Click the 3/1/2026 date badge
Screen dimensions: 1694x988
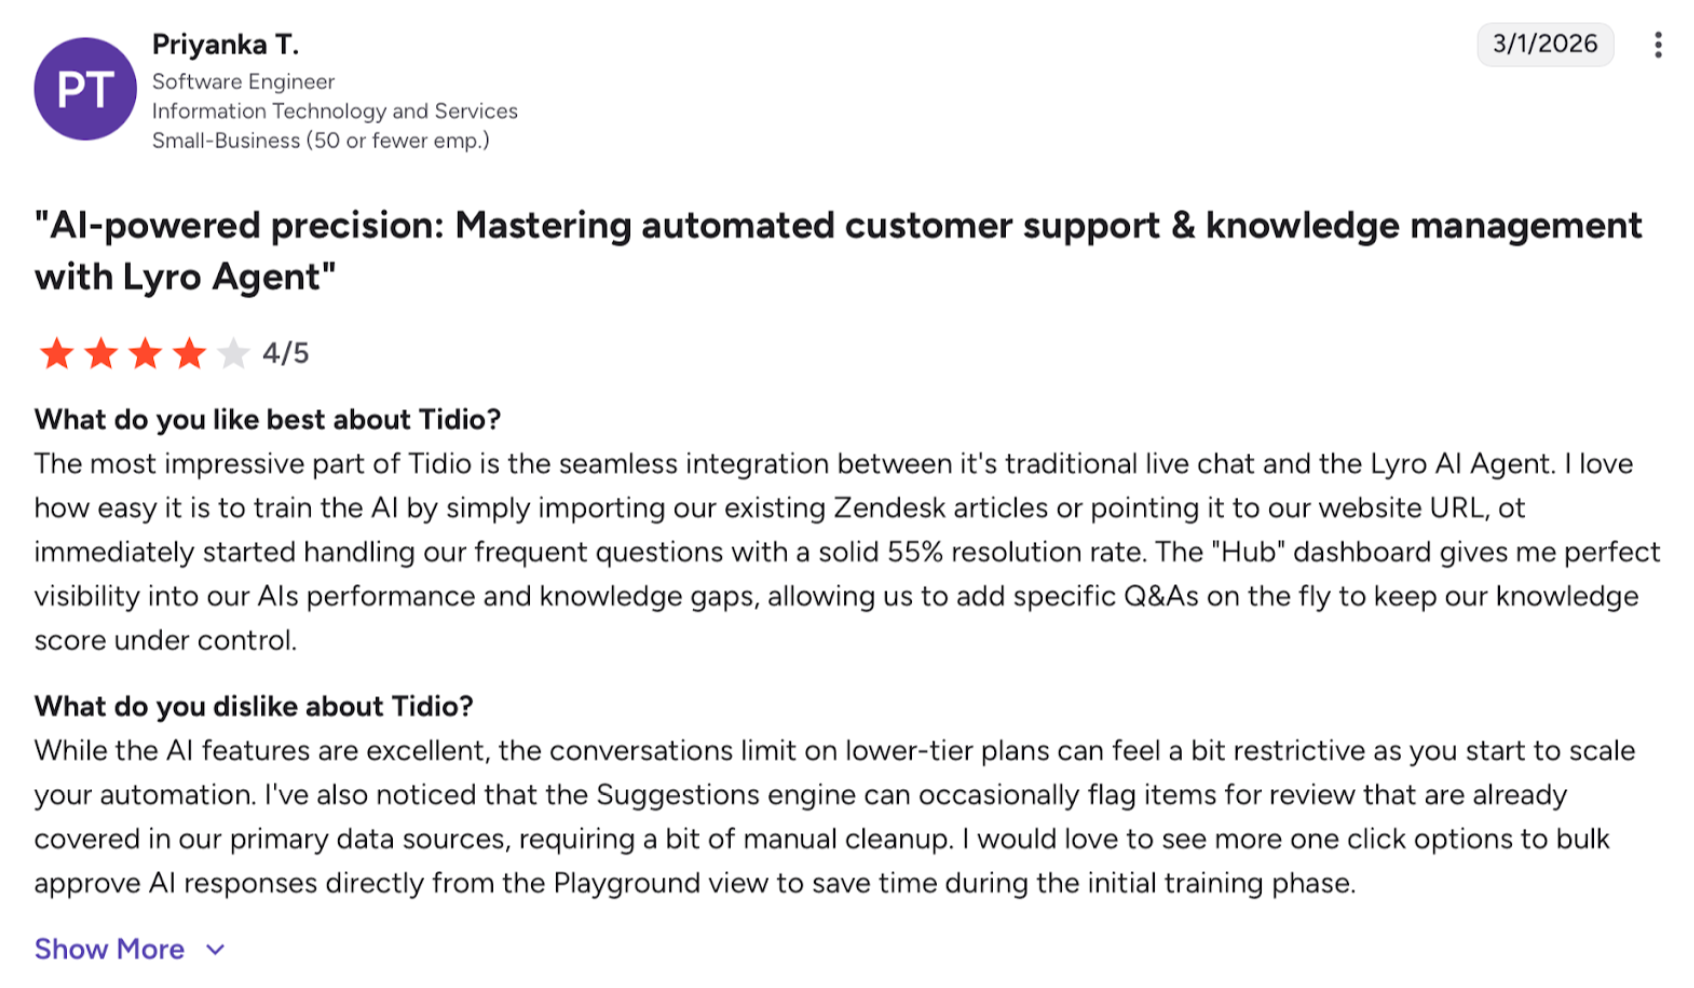1544,44
